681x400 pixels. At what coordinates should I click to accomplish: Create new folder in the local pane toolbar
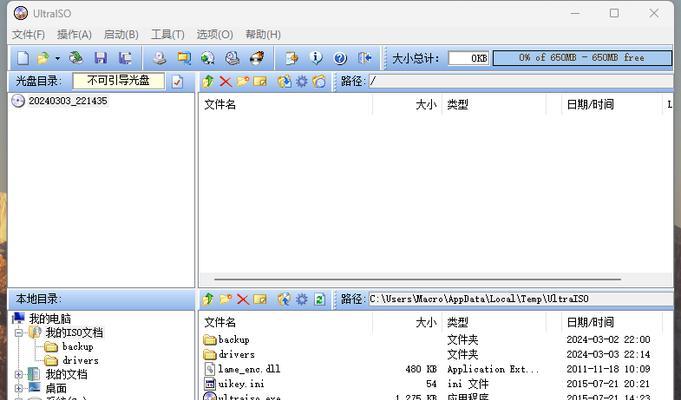(225, 299)
